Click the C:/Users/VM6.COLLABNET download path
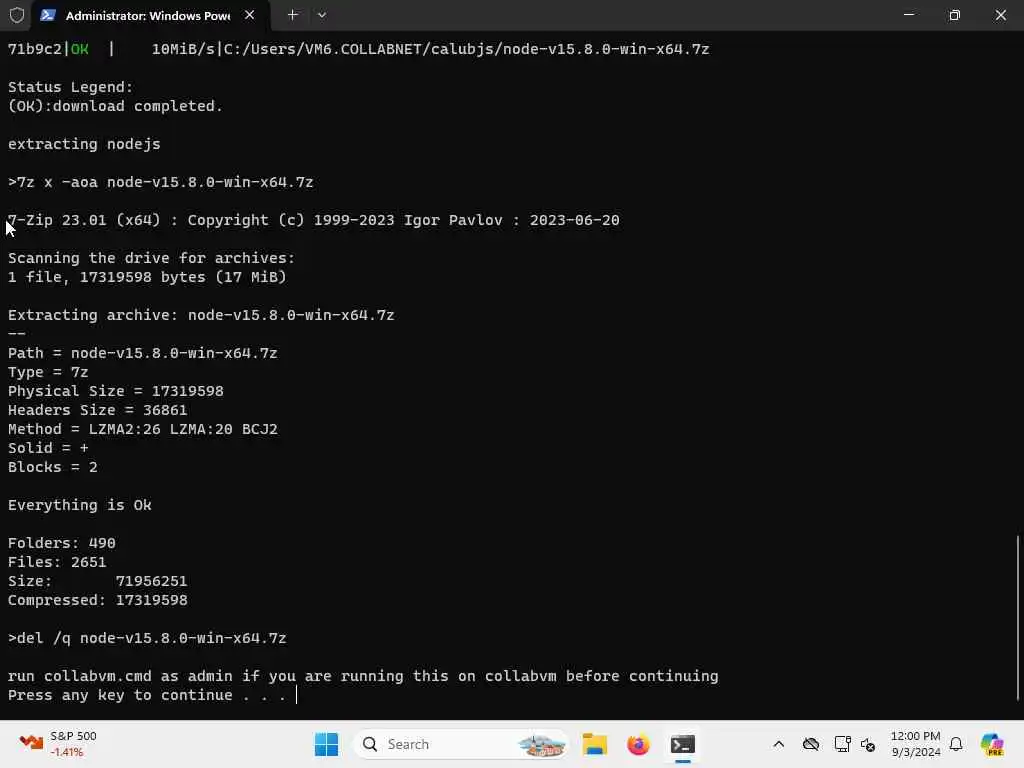The width and height of the screenshot is (1024, 768). coord(466,49)
